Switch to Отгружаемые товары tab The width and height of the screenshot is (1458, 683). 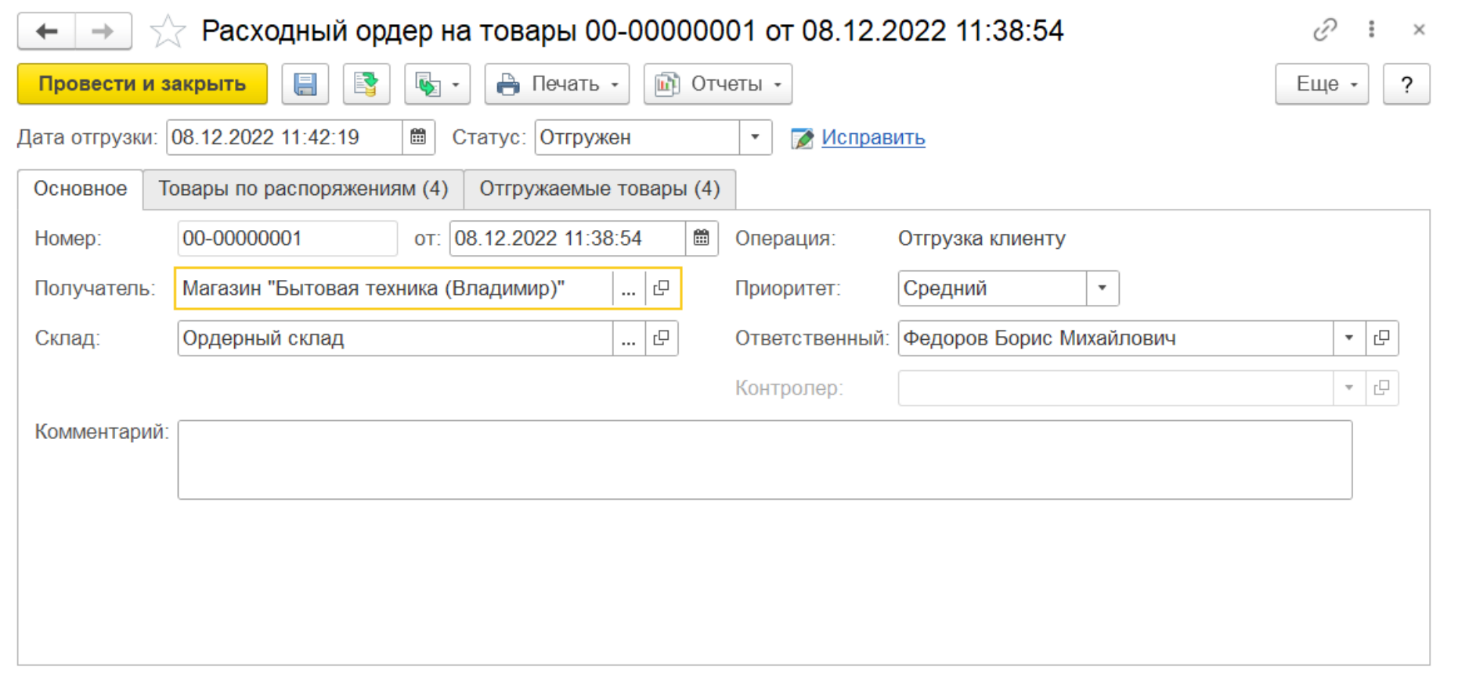(x=599, y=189)
